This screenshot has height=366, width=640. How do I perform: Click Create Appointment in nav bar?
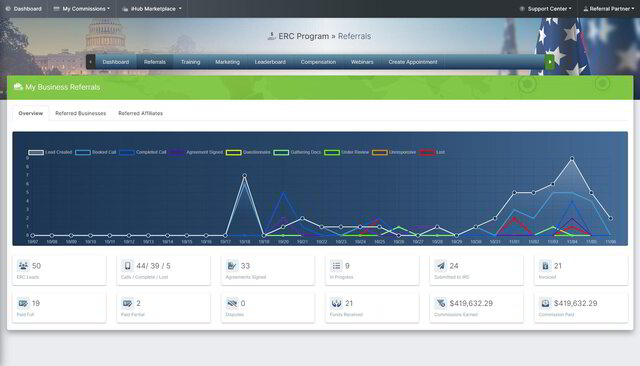tap(413, 62)
